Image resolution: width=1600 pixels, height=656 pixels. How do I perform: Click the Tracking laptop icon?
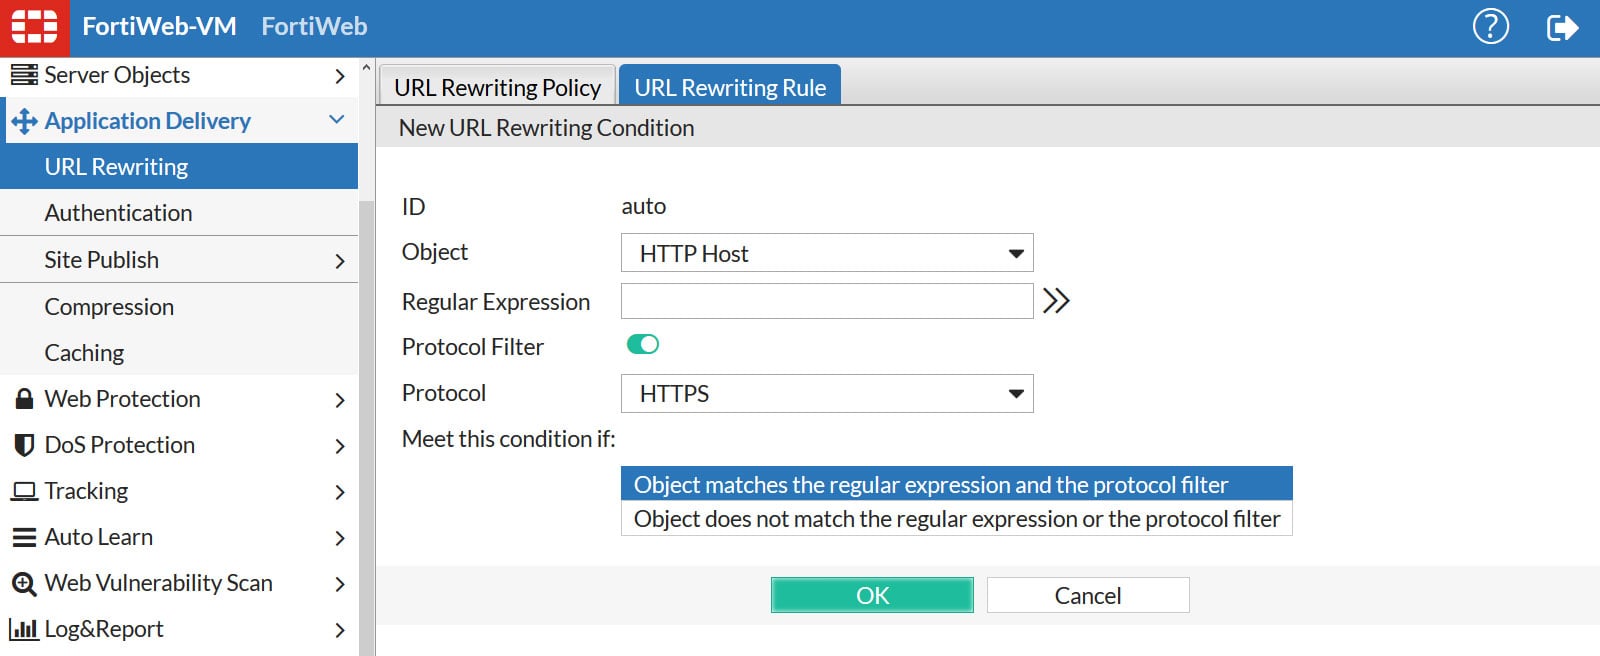[24, 491]
